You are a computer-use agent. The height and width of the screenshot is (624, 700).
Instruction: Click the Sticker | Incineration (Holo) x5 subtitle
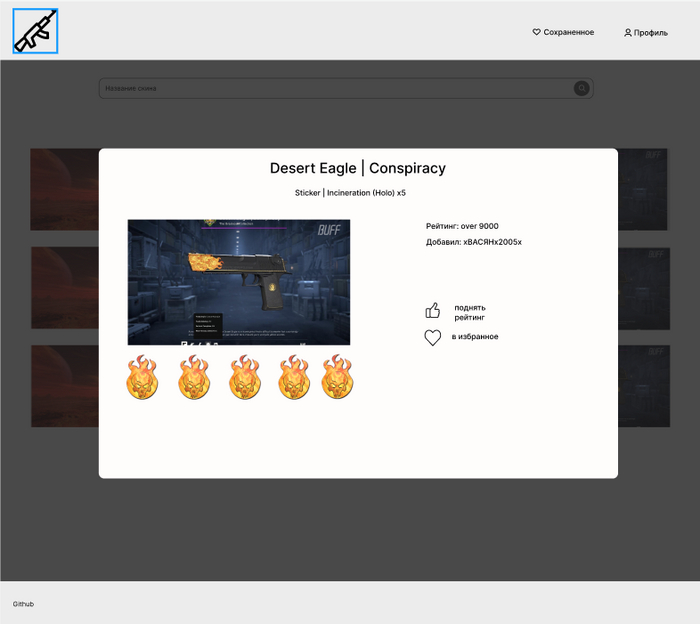coord(350,193)
